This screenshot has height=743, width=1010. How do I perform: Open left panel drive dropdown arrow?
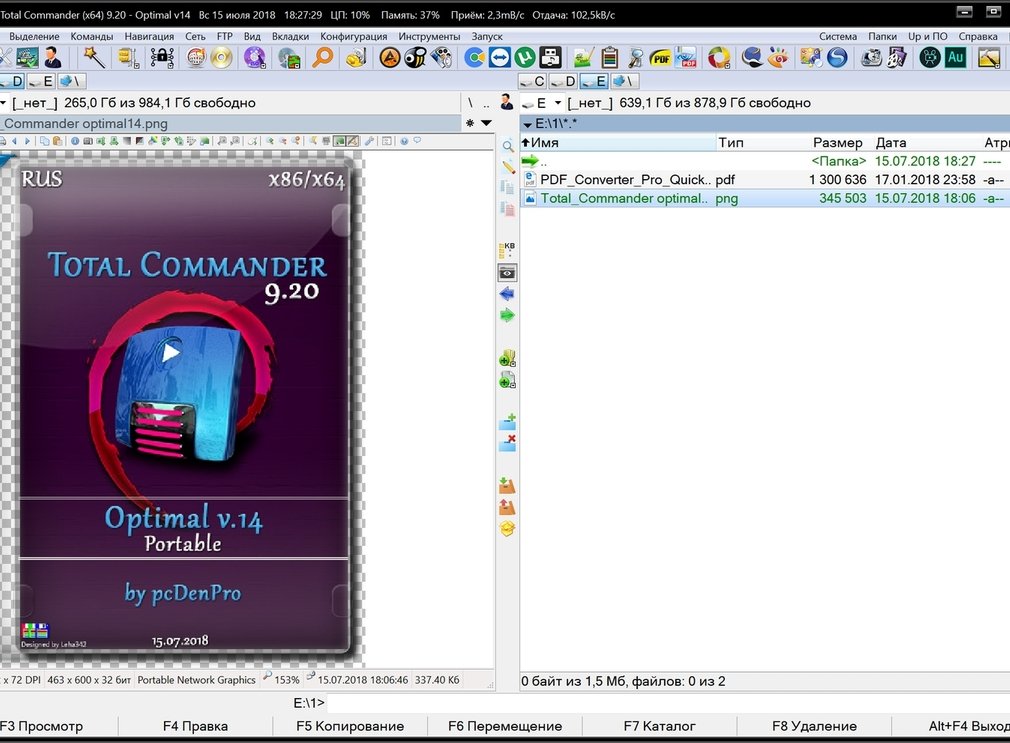tap(3, 102)
